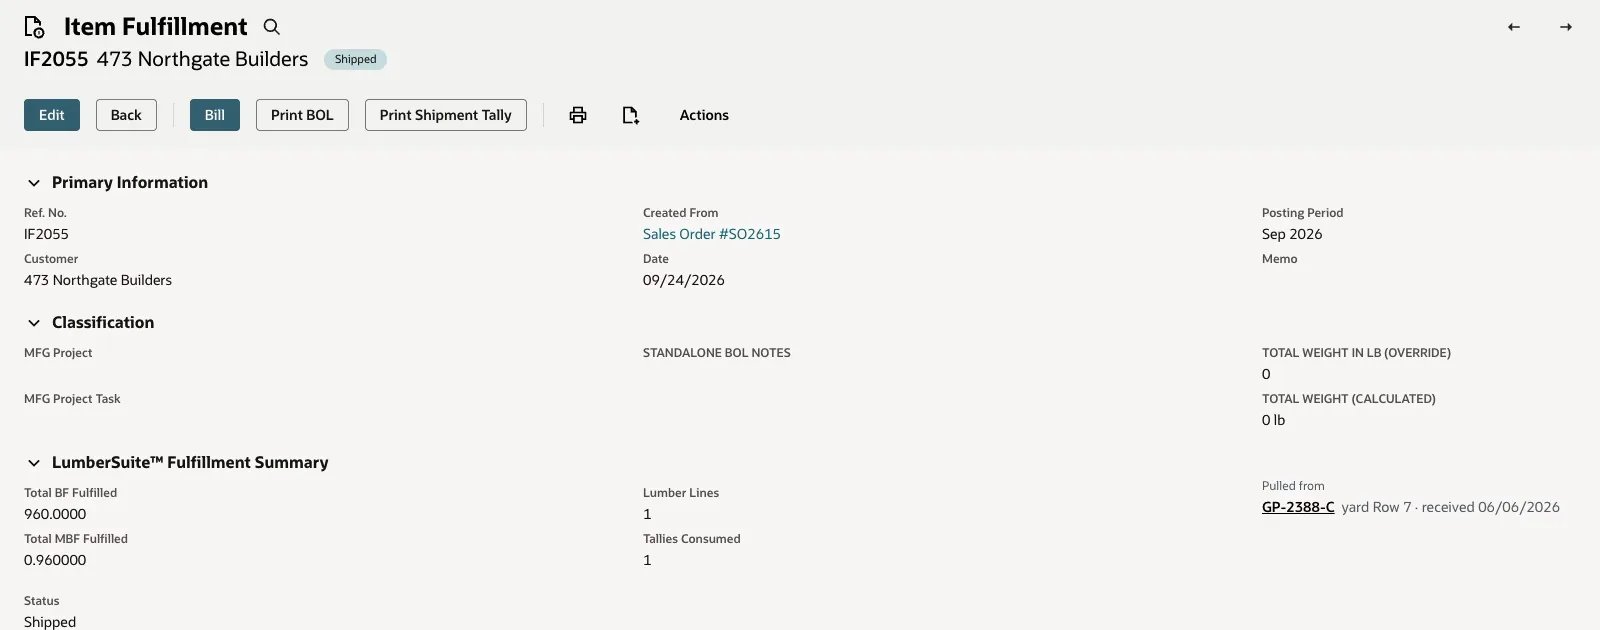Click the Lumber Lines label
1600x630 pixels.
click(x=681, y=493)
